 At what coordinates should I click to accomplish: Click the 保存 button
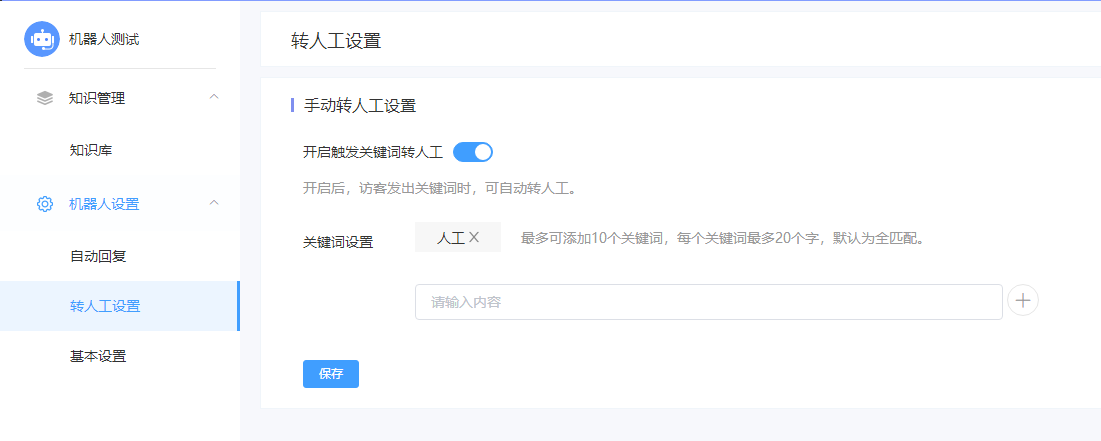(331, 374)
